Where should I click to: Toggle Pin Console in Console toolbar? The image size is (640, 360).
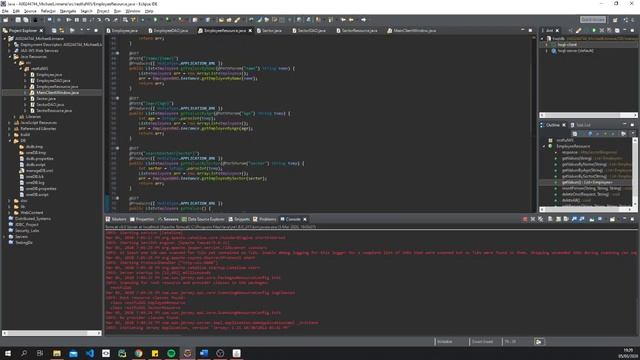point(591,219)
